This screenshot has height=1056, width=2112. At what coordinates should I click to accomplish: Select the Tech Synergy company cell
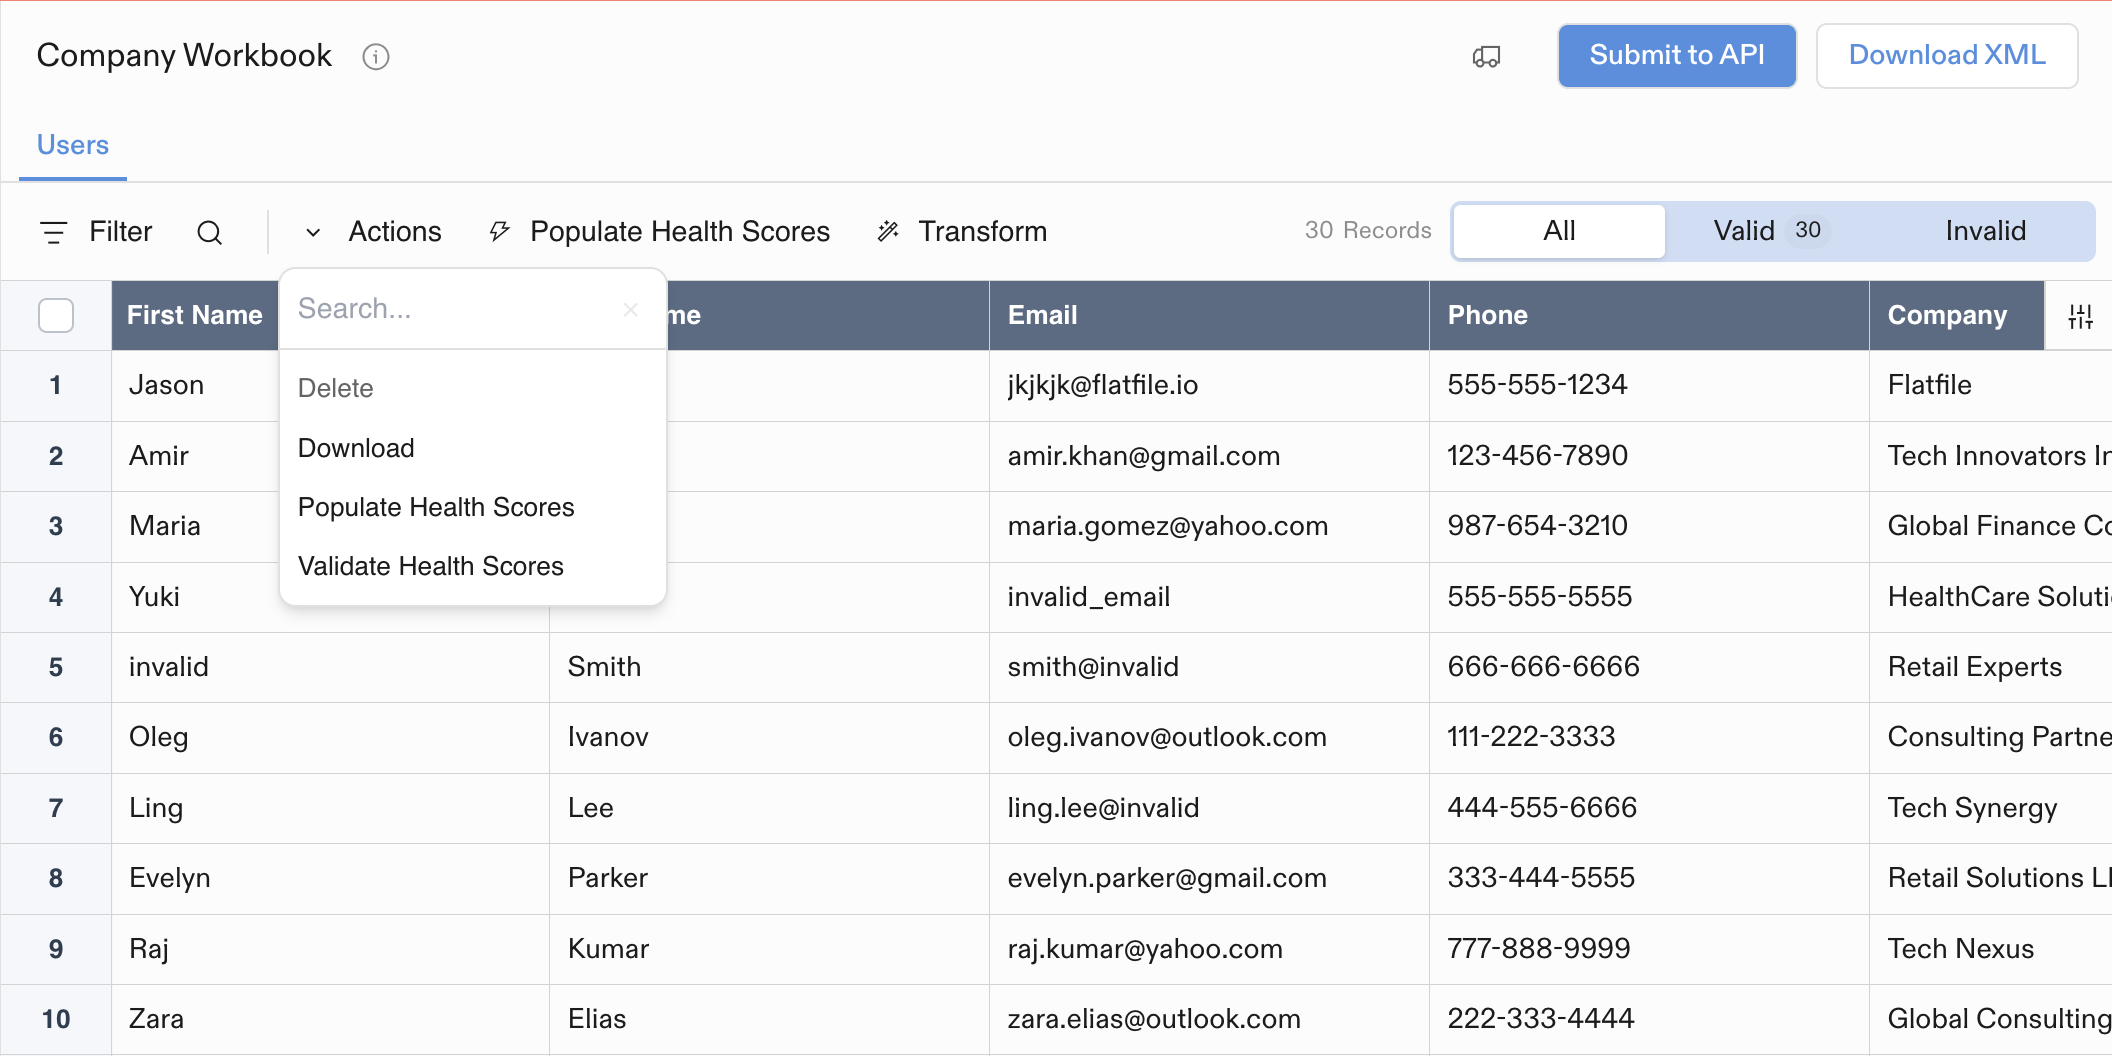(1990, 808)
